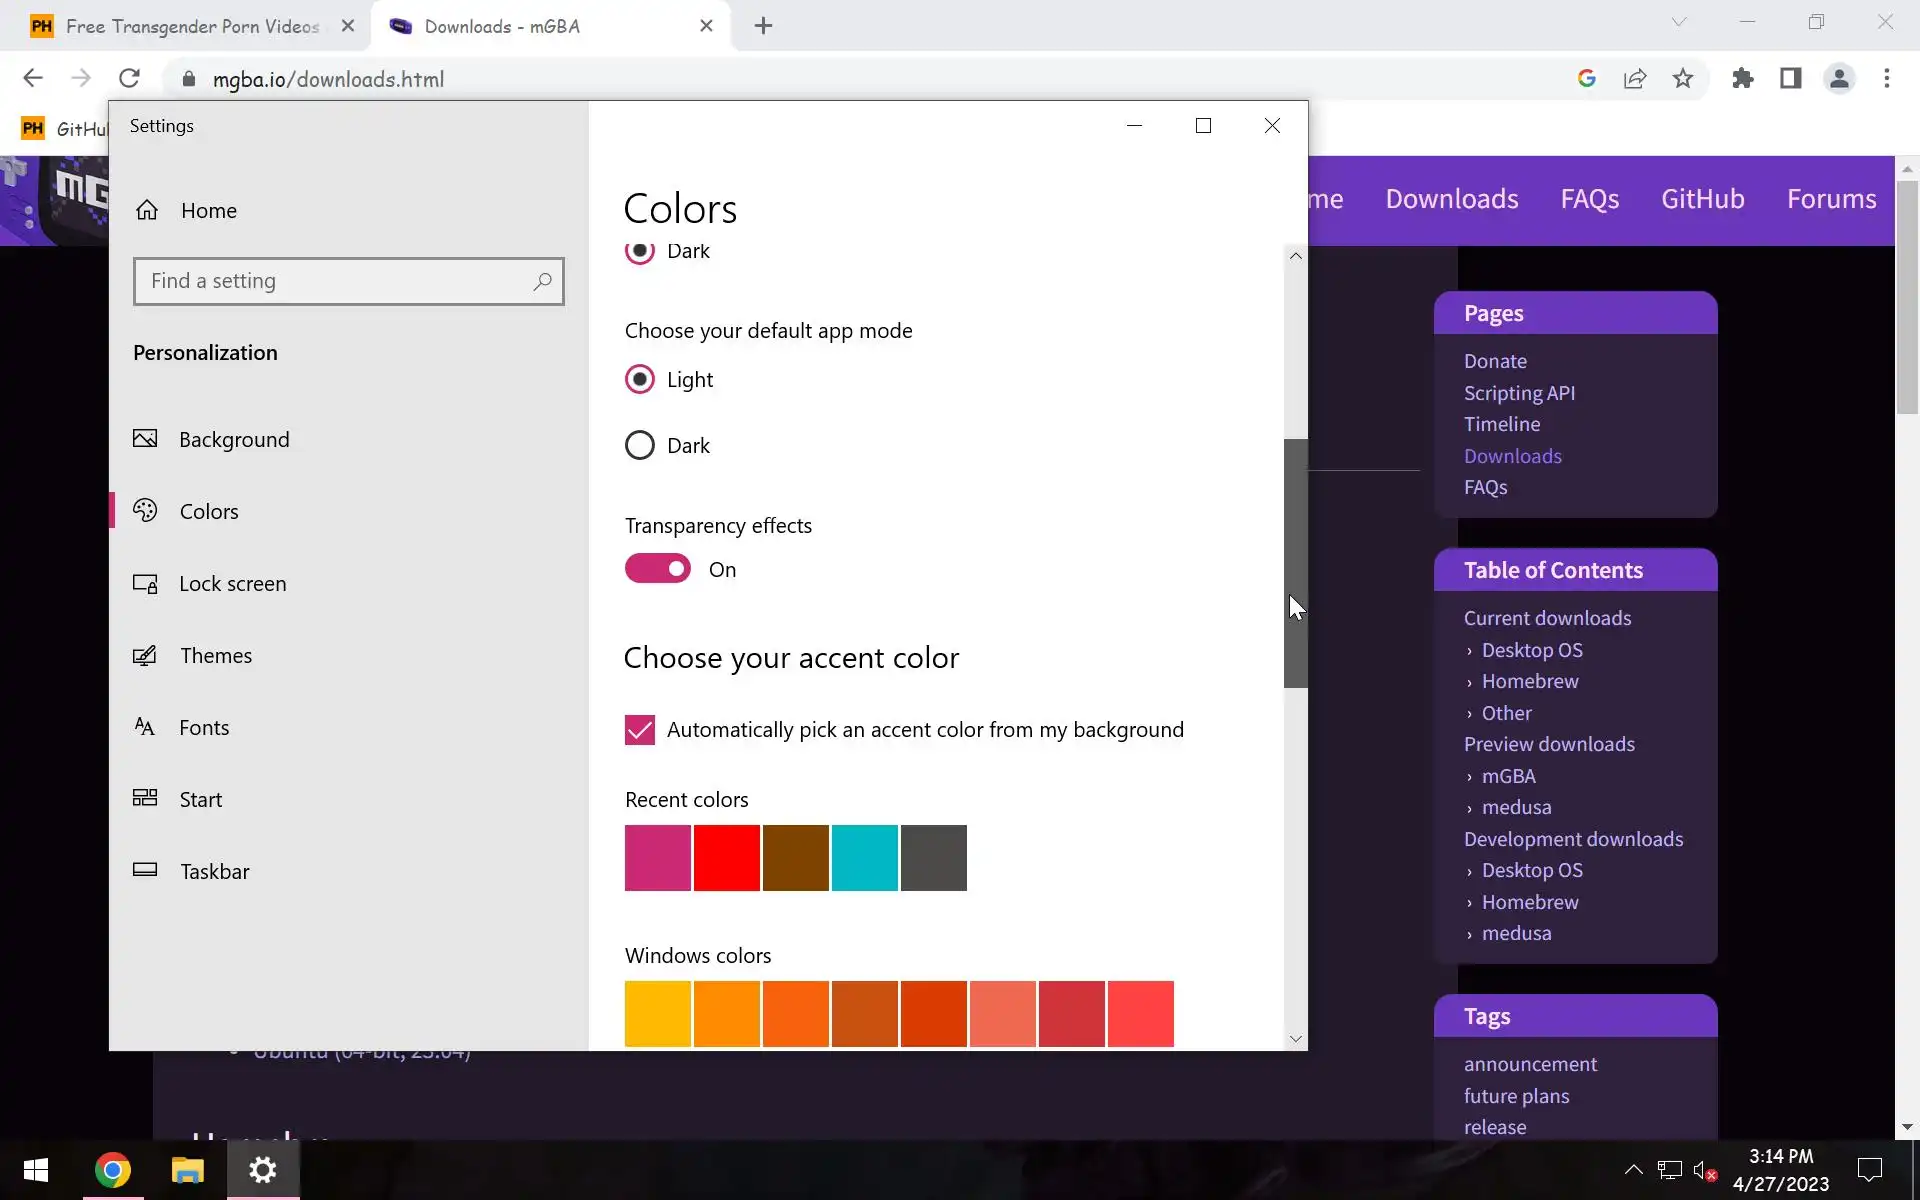Click the Home icon in Settings
The image size is (1920, 1200).
click(147, 210)
